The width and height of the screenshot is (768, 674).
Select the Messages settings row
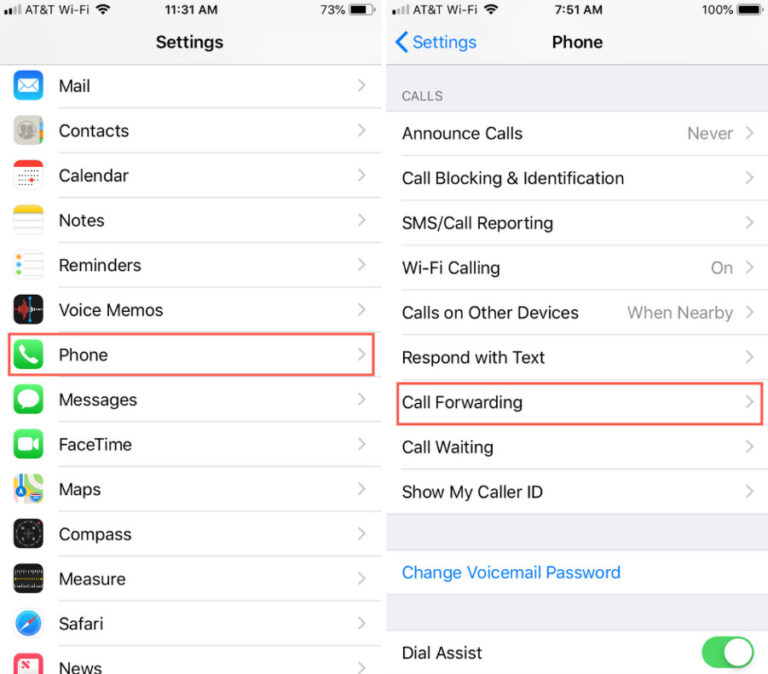(x=191, y=400)
